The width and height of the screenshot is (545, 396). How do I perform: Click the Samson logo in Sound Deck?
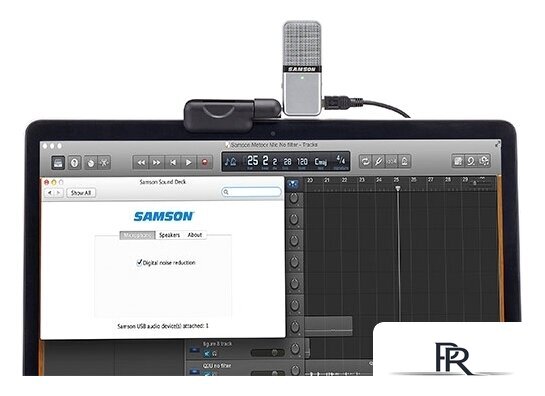tap(163, 216)
